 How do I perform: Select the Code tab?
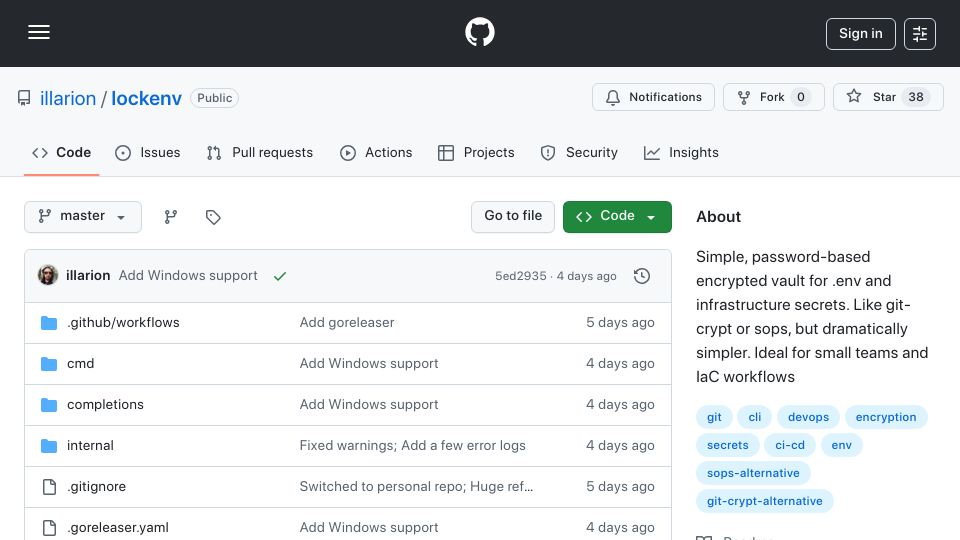61,152
